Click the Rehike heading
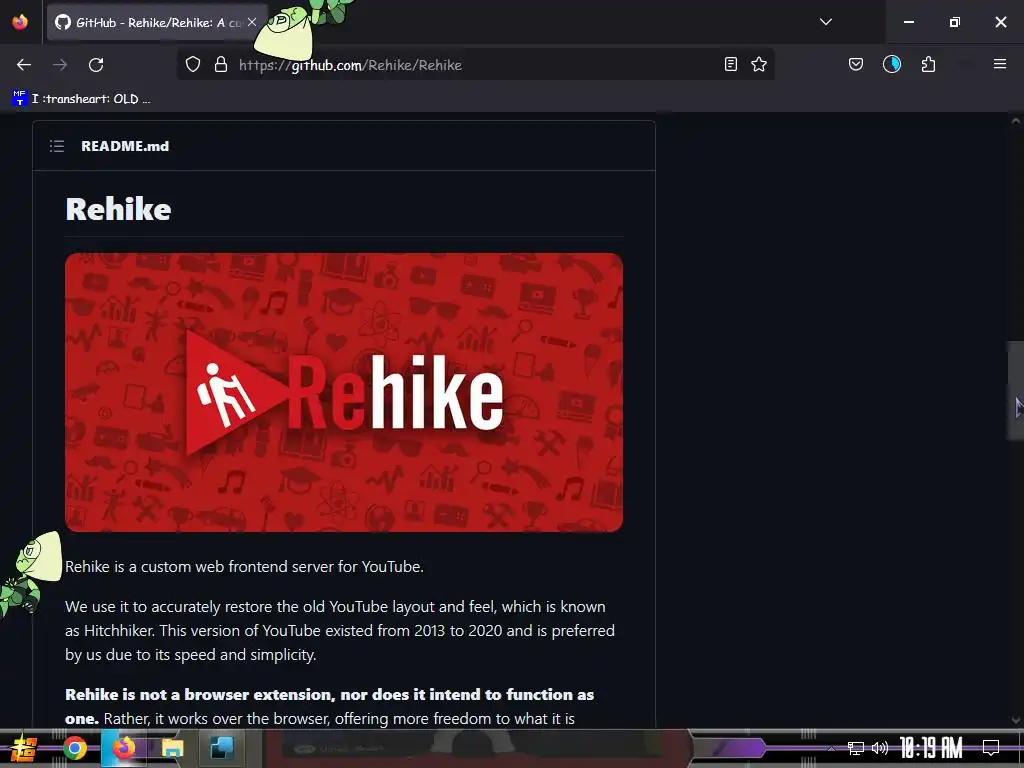The height and width of the screenshot is (768, 1024). point(118,210)
